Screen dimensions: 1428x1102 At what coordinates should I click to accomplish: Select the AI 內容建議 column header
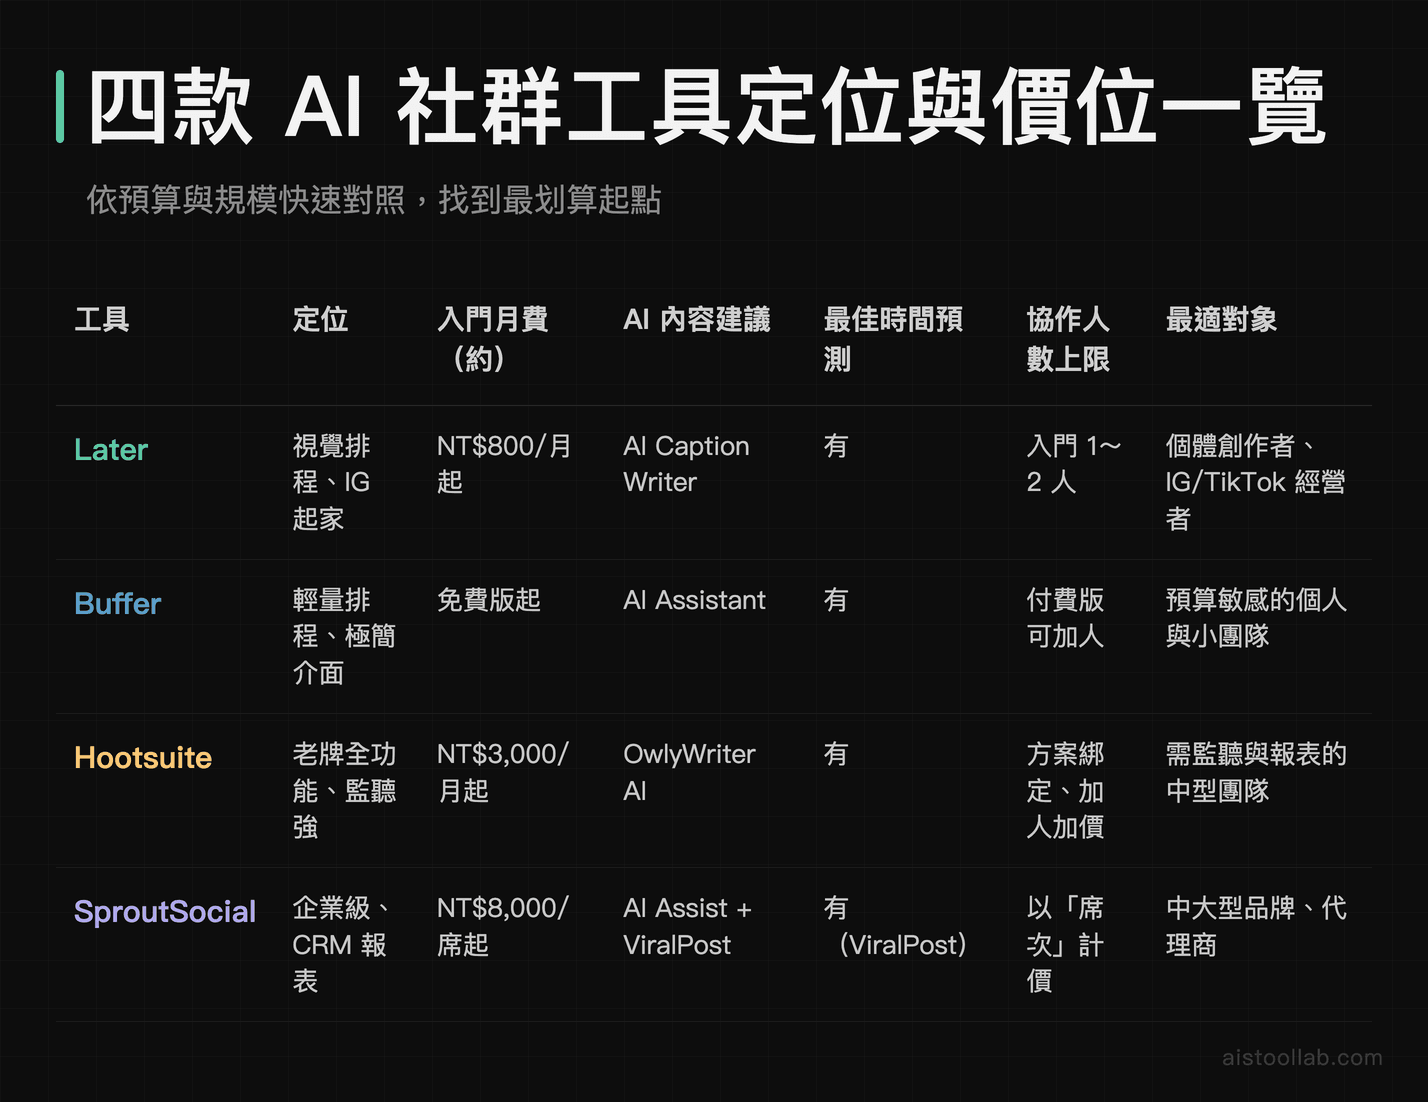[697, 320]
